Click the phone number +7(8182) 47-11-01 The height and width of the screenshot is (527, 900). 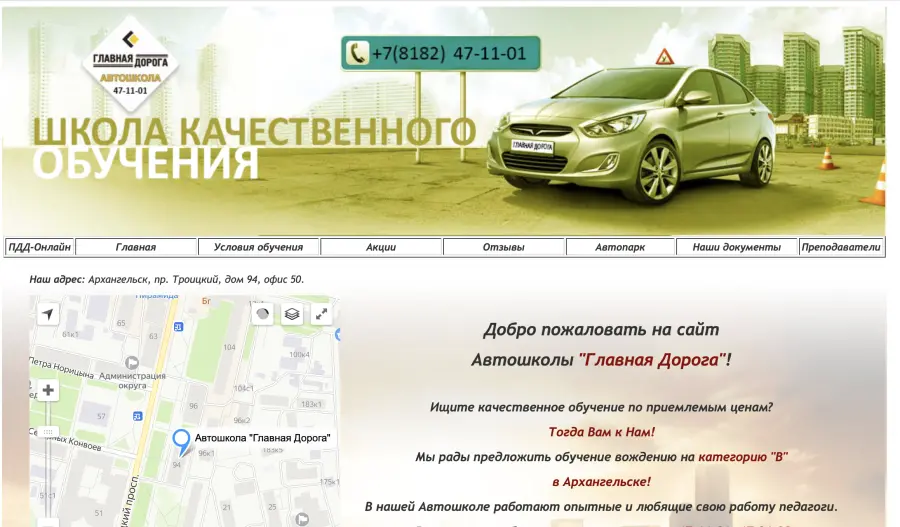point(449,53)
